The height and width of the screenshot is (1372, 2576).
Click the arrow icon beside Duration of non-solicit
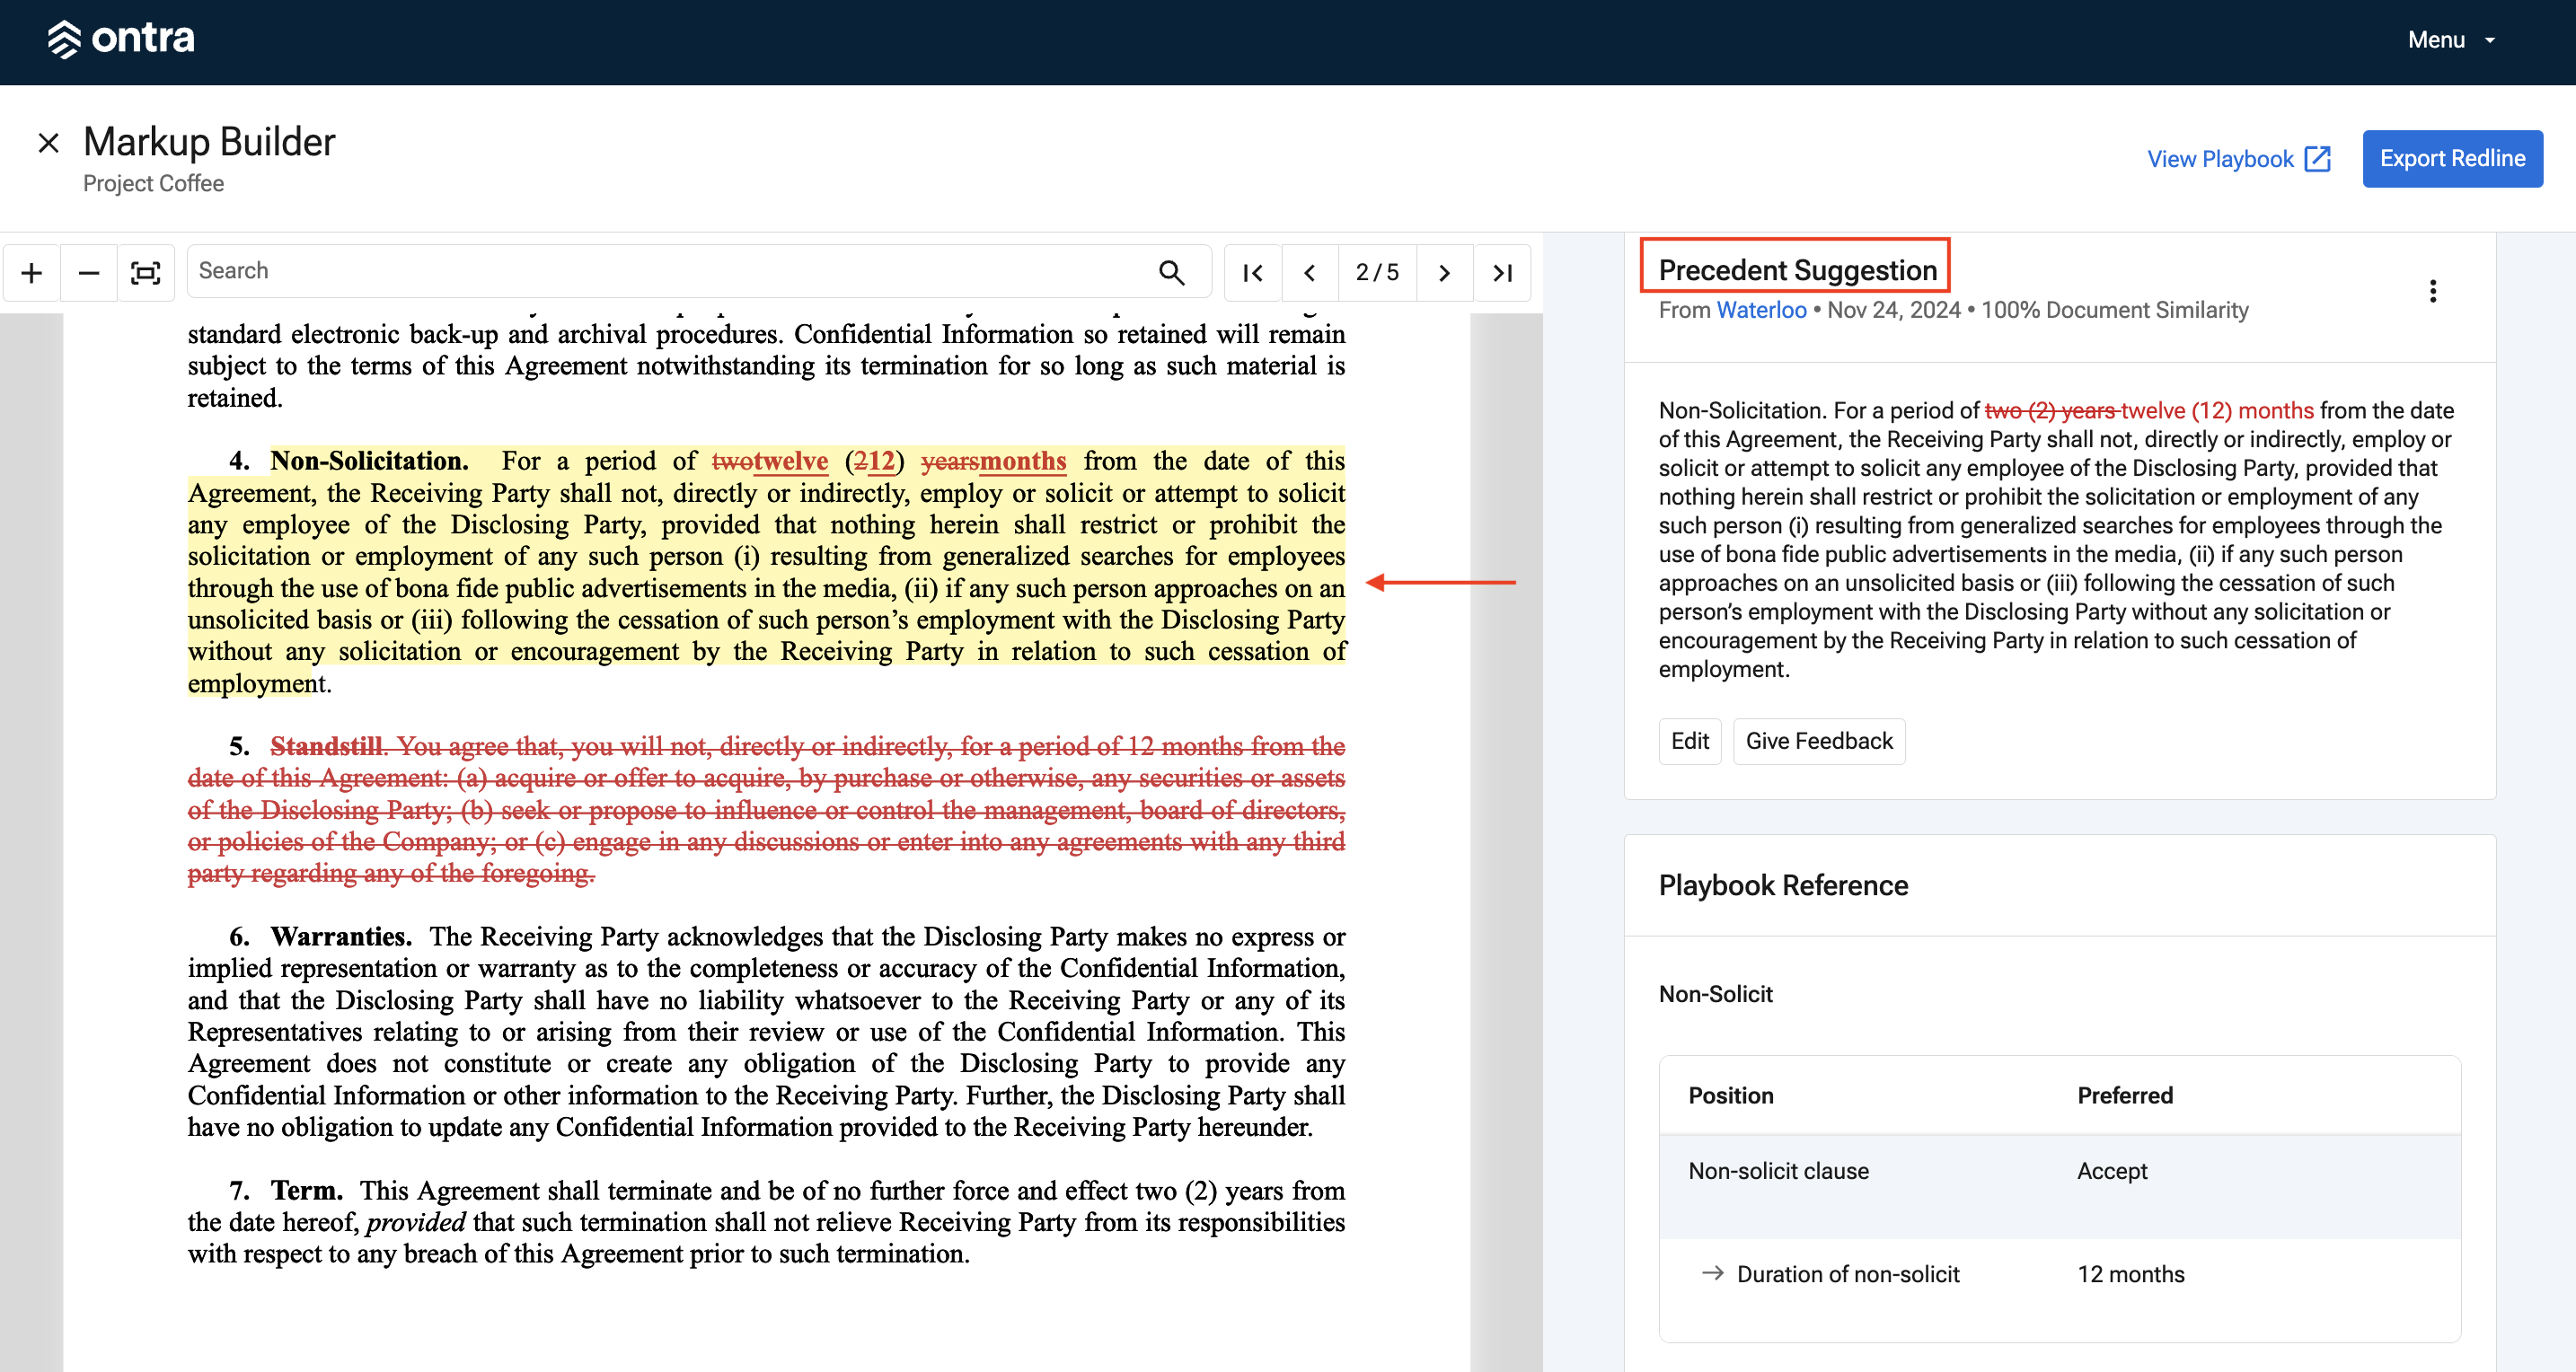click(x=1712, y=1273)
